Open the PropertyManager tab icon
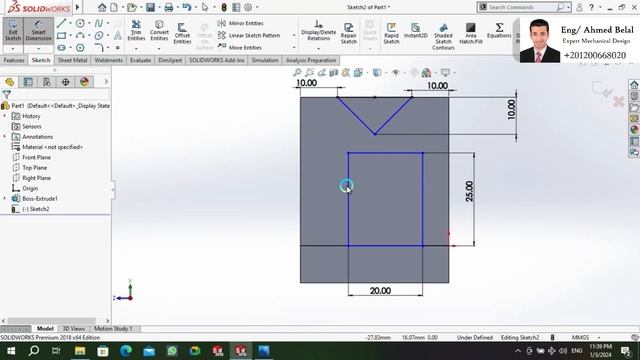640x360 pixels. [28, 82]
